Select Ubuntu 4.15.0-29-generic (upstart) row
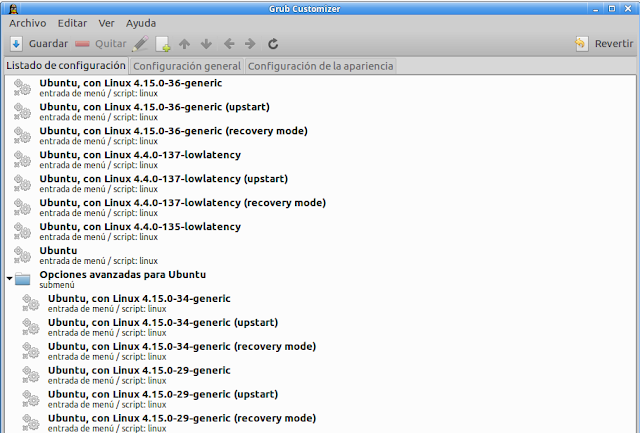The height and width of the screenshot is (433, 640). [x=320, y=399]
